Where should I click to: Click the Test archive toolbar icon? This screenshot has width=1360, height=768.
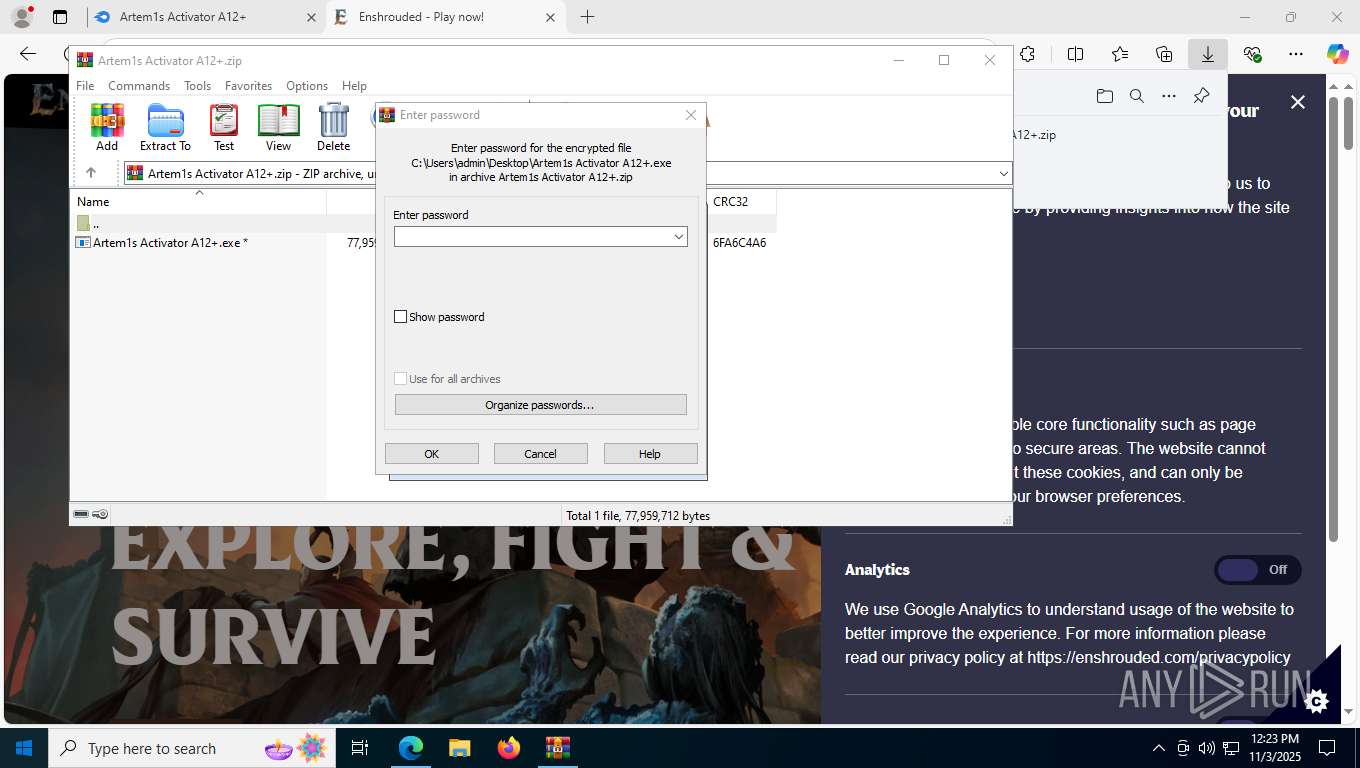coord(224,127)
